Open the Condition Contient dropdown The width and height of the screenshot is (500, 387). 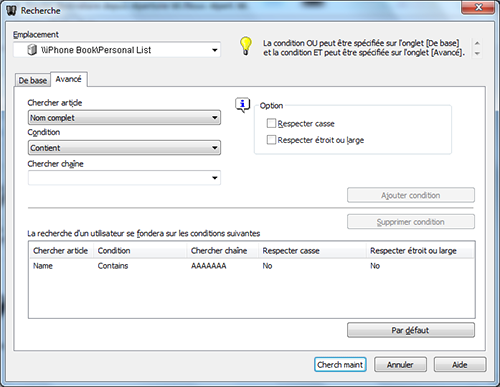point(124,148)
